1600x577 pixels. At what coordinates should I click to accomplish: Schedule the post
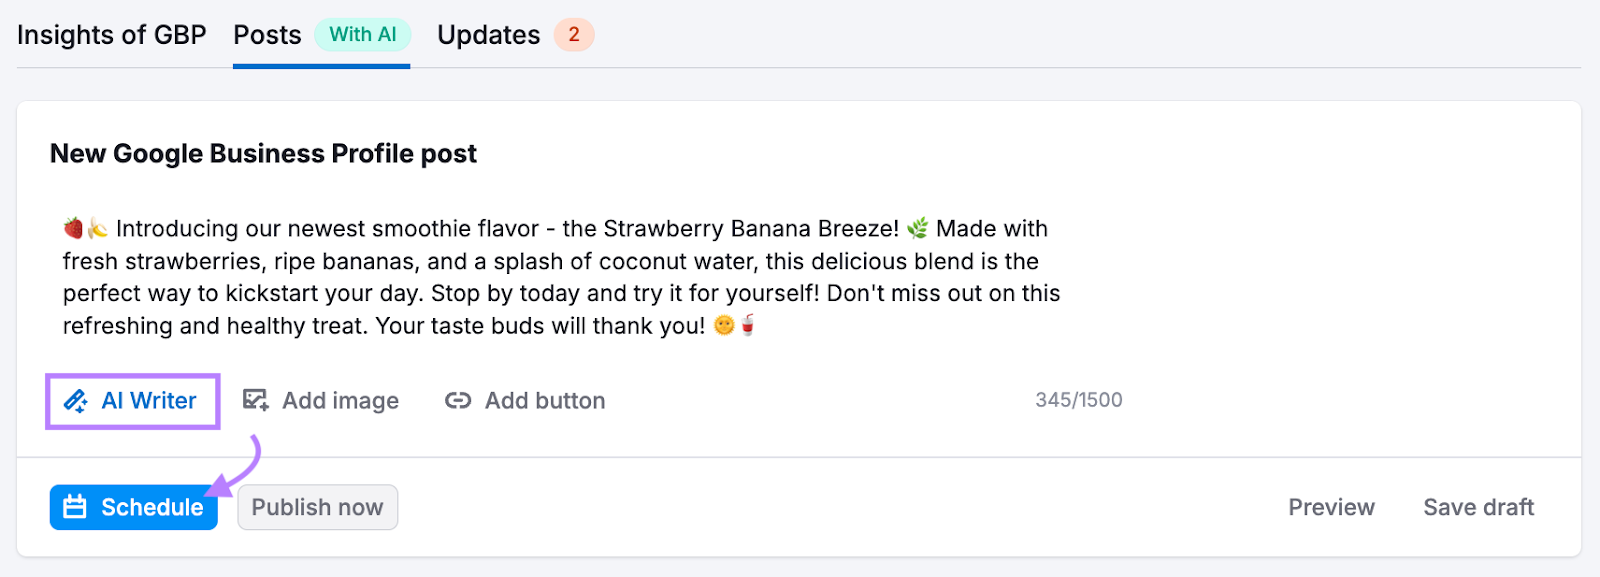pos(132,507)
